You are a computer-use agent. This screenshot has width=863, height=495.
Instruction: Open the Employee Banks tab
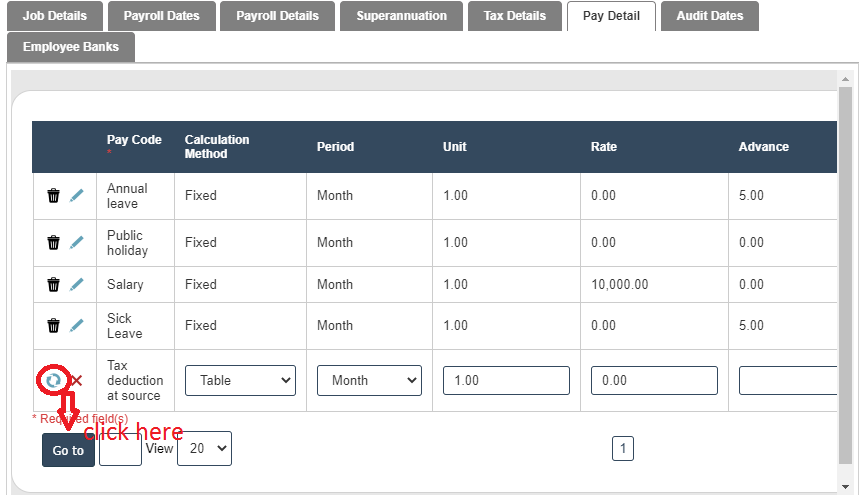point(70,47)
